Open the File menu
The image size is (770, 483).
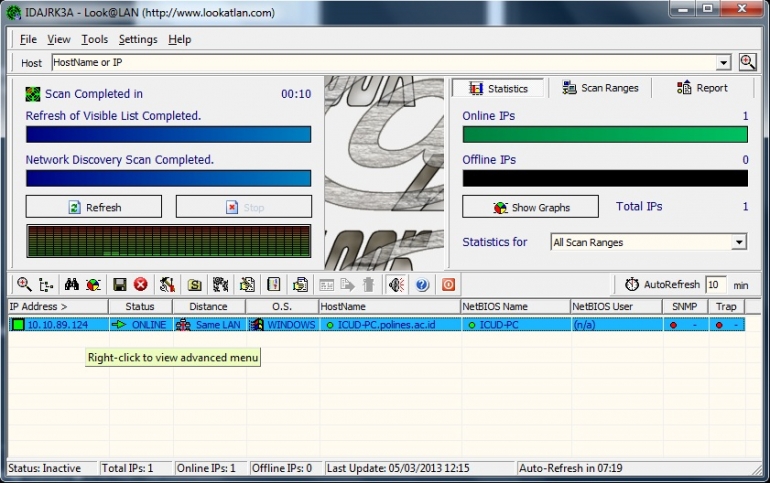[x=28, y=39]
